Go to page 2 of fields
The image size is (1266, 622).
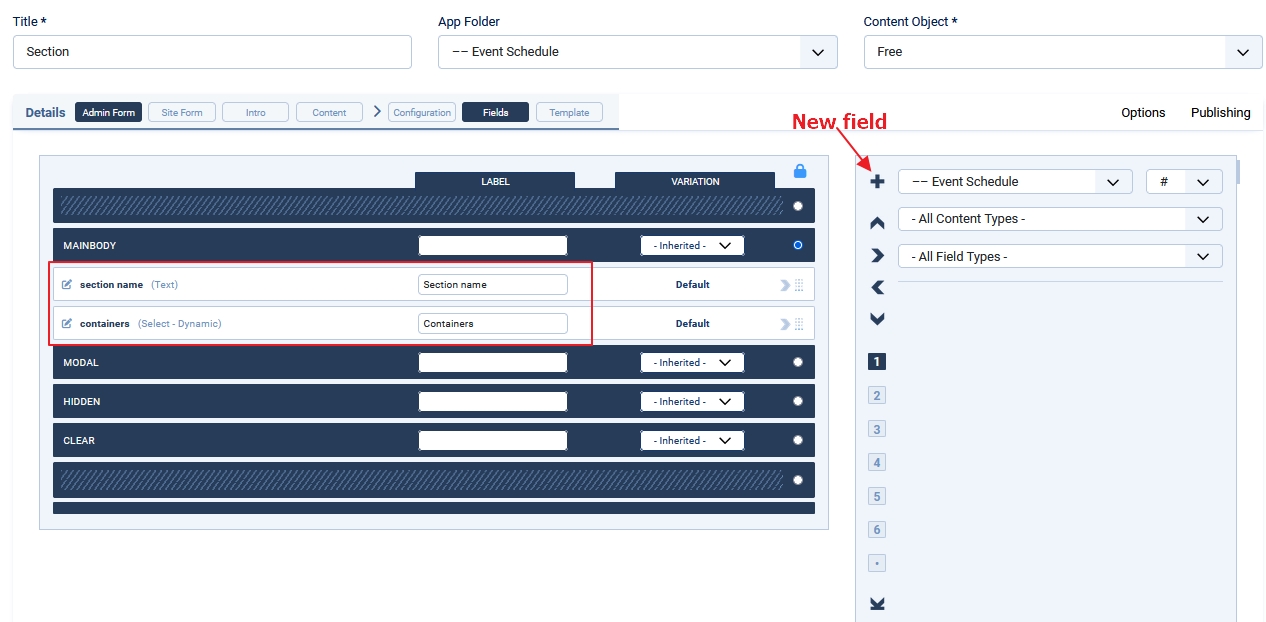[x=877, y=396]
